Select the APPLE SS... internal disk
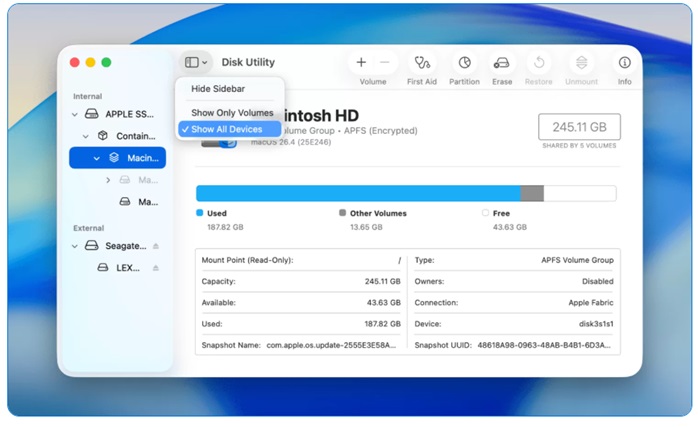Screen dimensions: 698x427 pyautogui.click(x=118, y=114)
